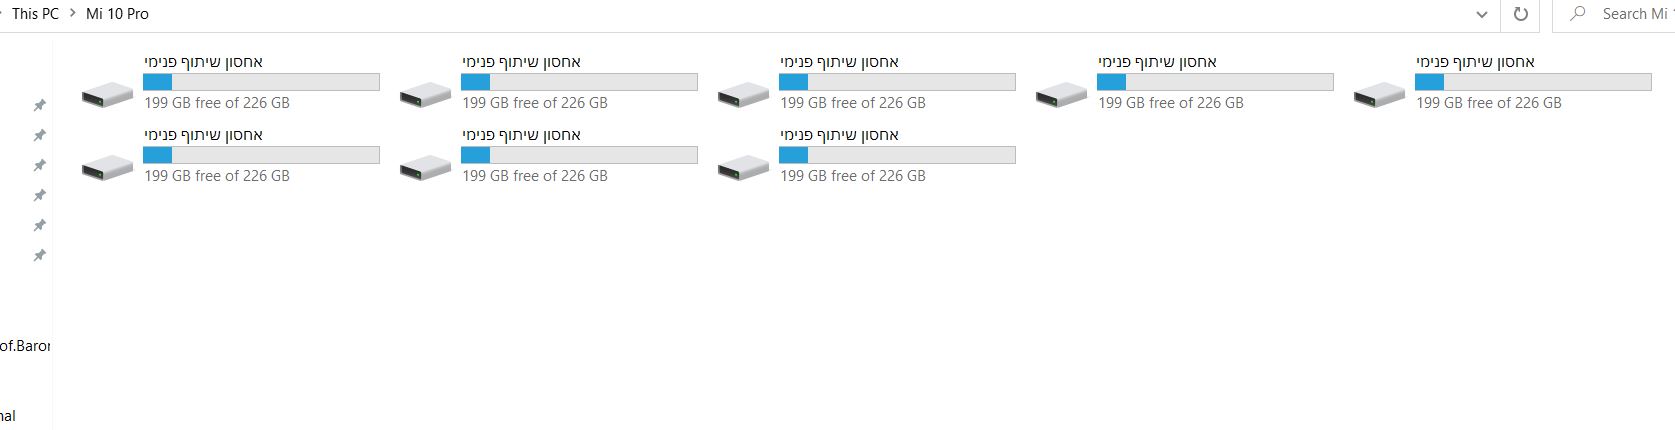Select the first drive icon in top row
This screenshot has height=430, width=1675.
click(107, 95)
